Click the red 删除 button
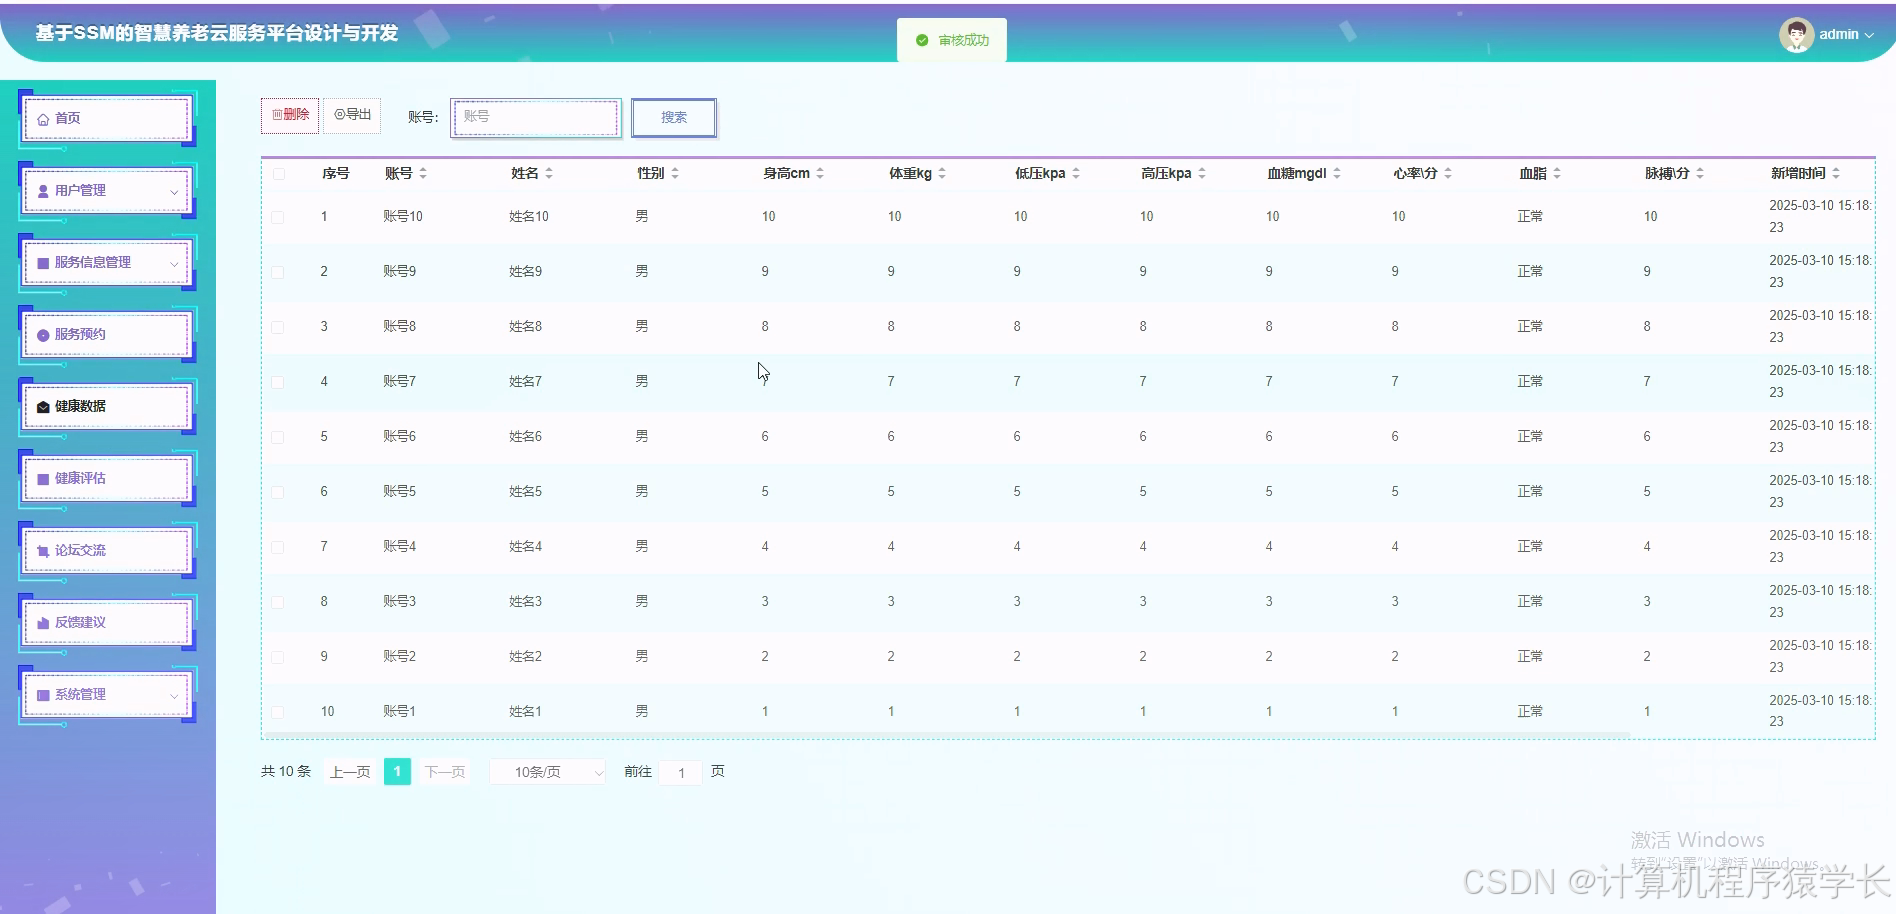 [x=290, y=115]
